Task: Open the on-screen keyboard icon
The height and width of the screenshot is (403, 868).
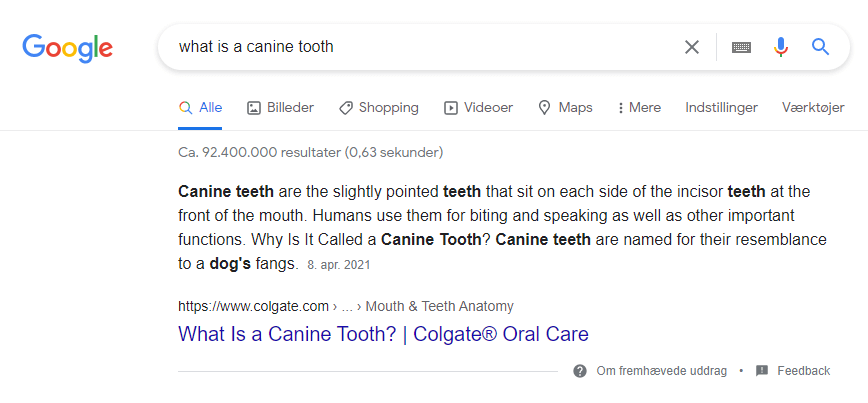Action: coord(741,47)
